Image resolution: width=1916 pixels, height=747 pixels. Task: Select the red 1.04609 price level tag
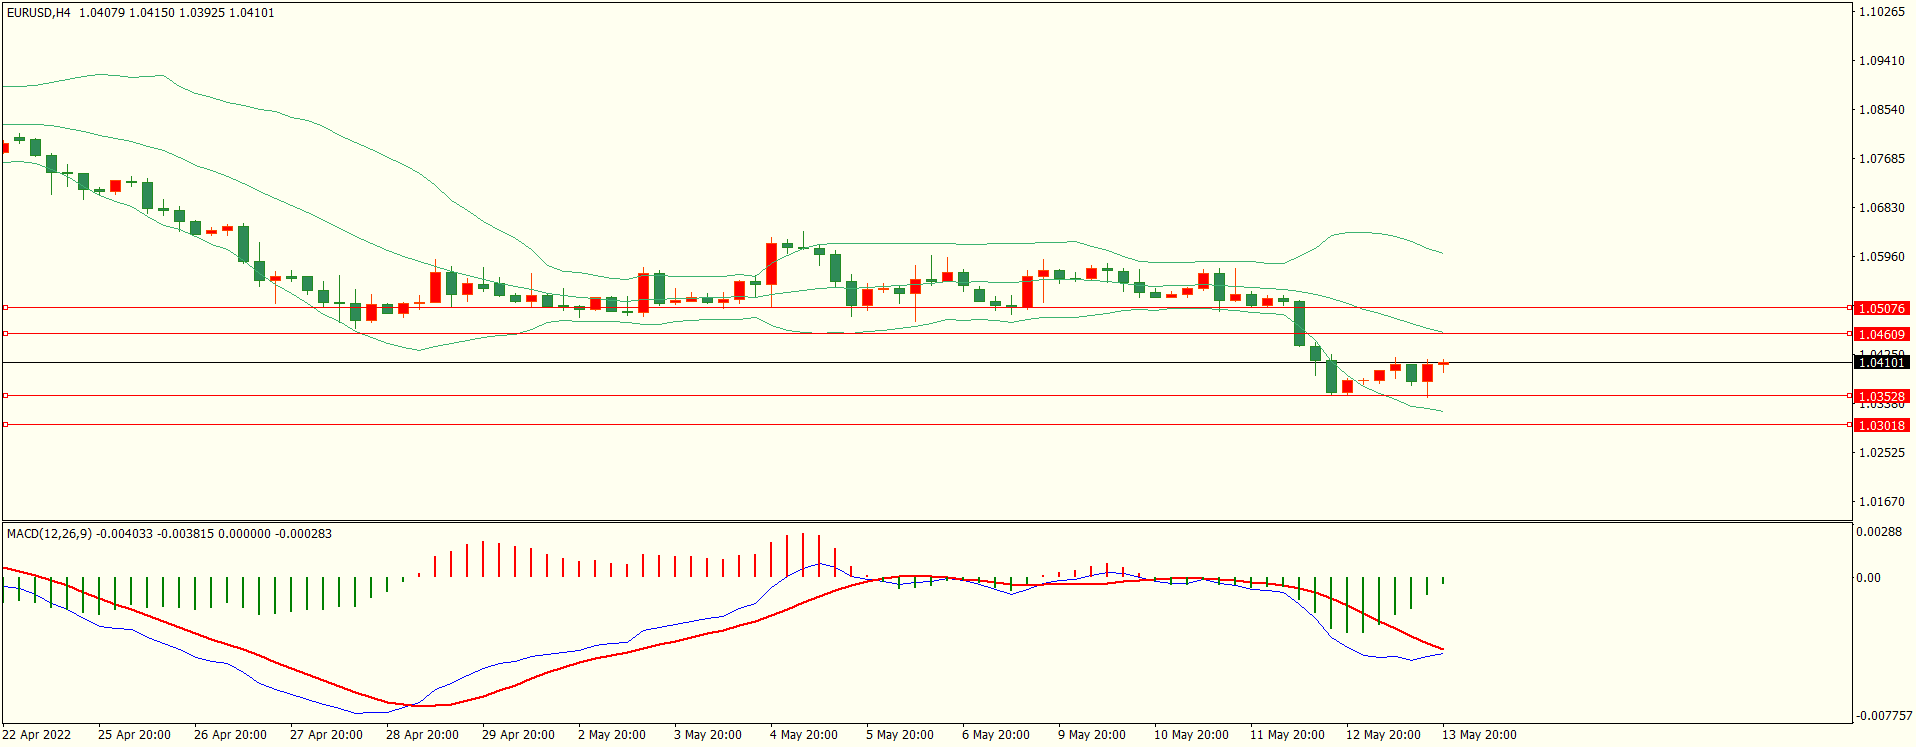1881,335
